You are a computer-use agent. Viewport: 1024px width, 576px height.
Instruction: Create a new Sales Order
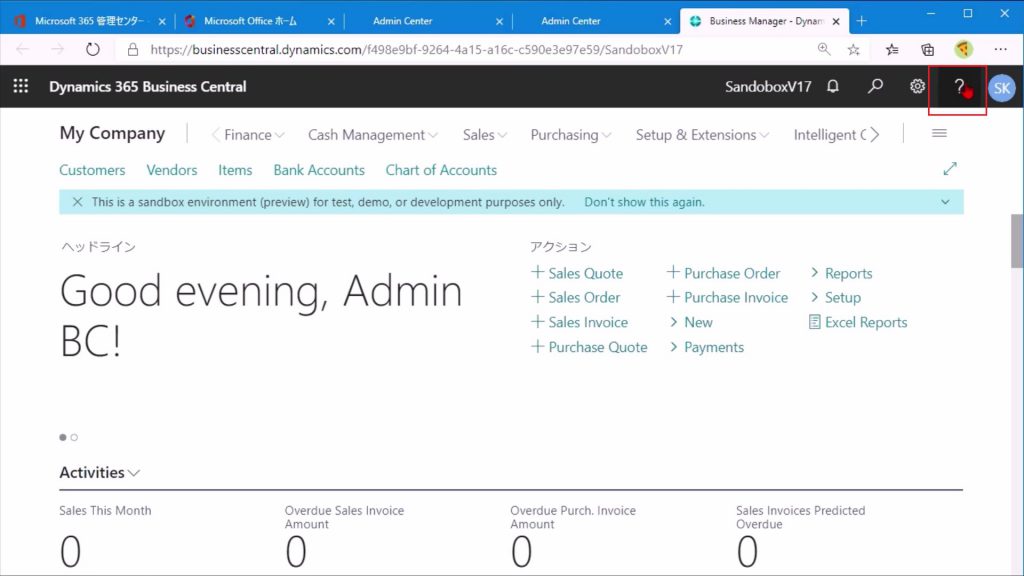click(576, 297)
